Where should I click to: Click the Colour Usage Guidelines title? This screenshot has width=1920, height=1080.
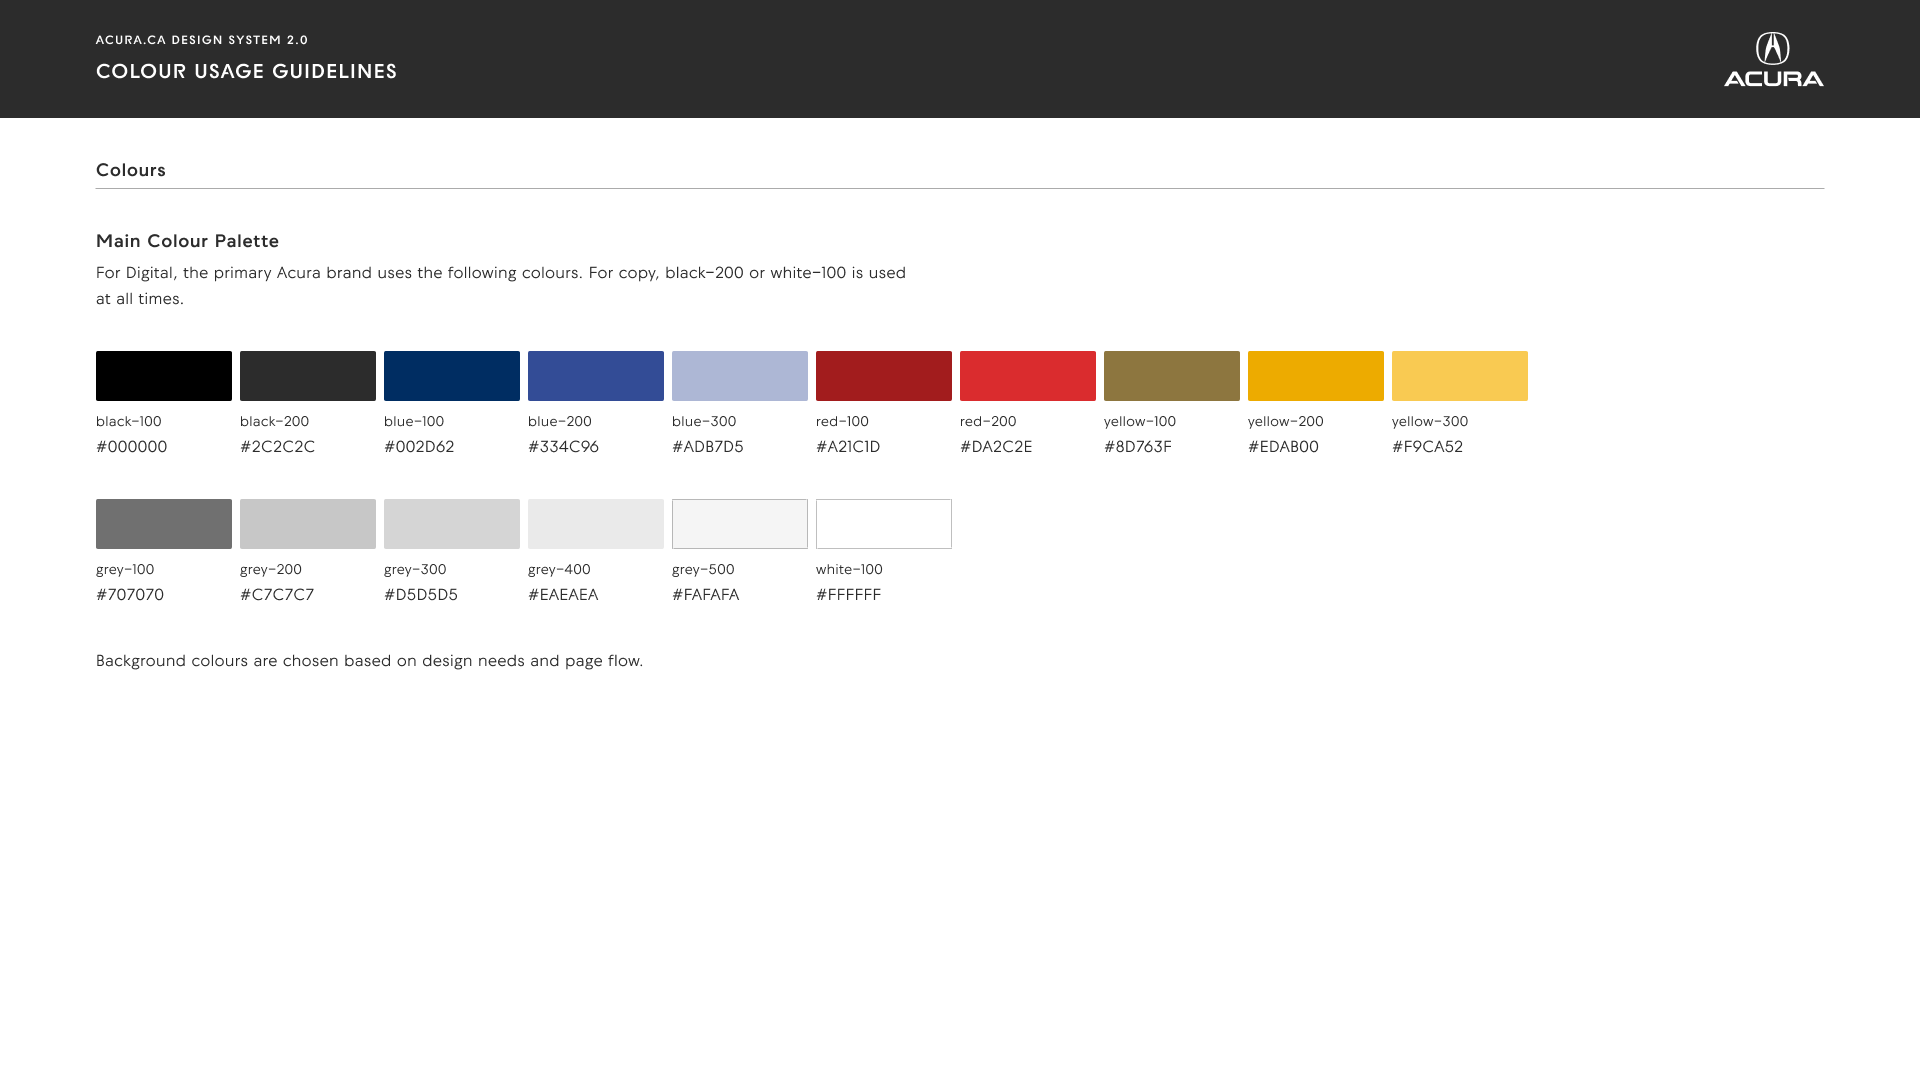pyautogui.click(x=247, y=71)
